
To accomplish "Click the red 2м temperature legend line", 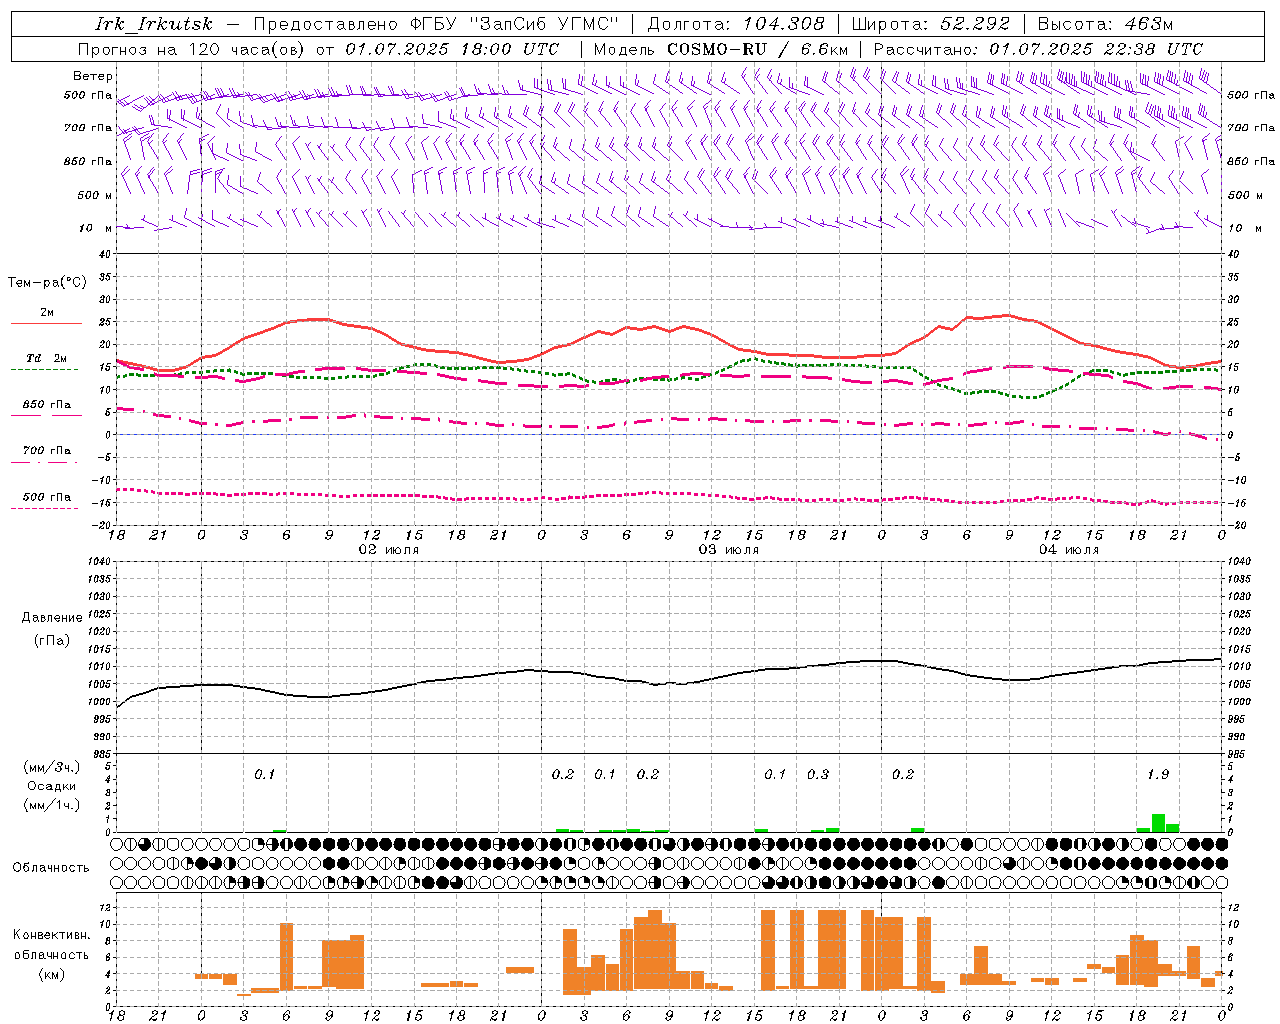I will tap(46, 324).
